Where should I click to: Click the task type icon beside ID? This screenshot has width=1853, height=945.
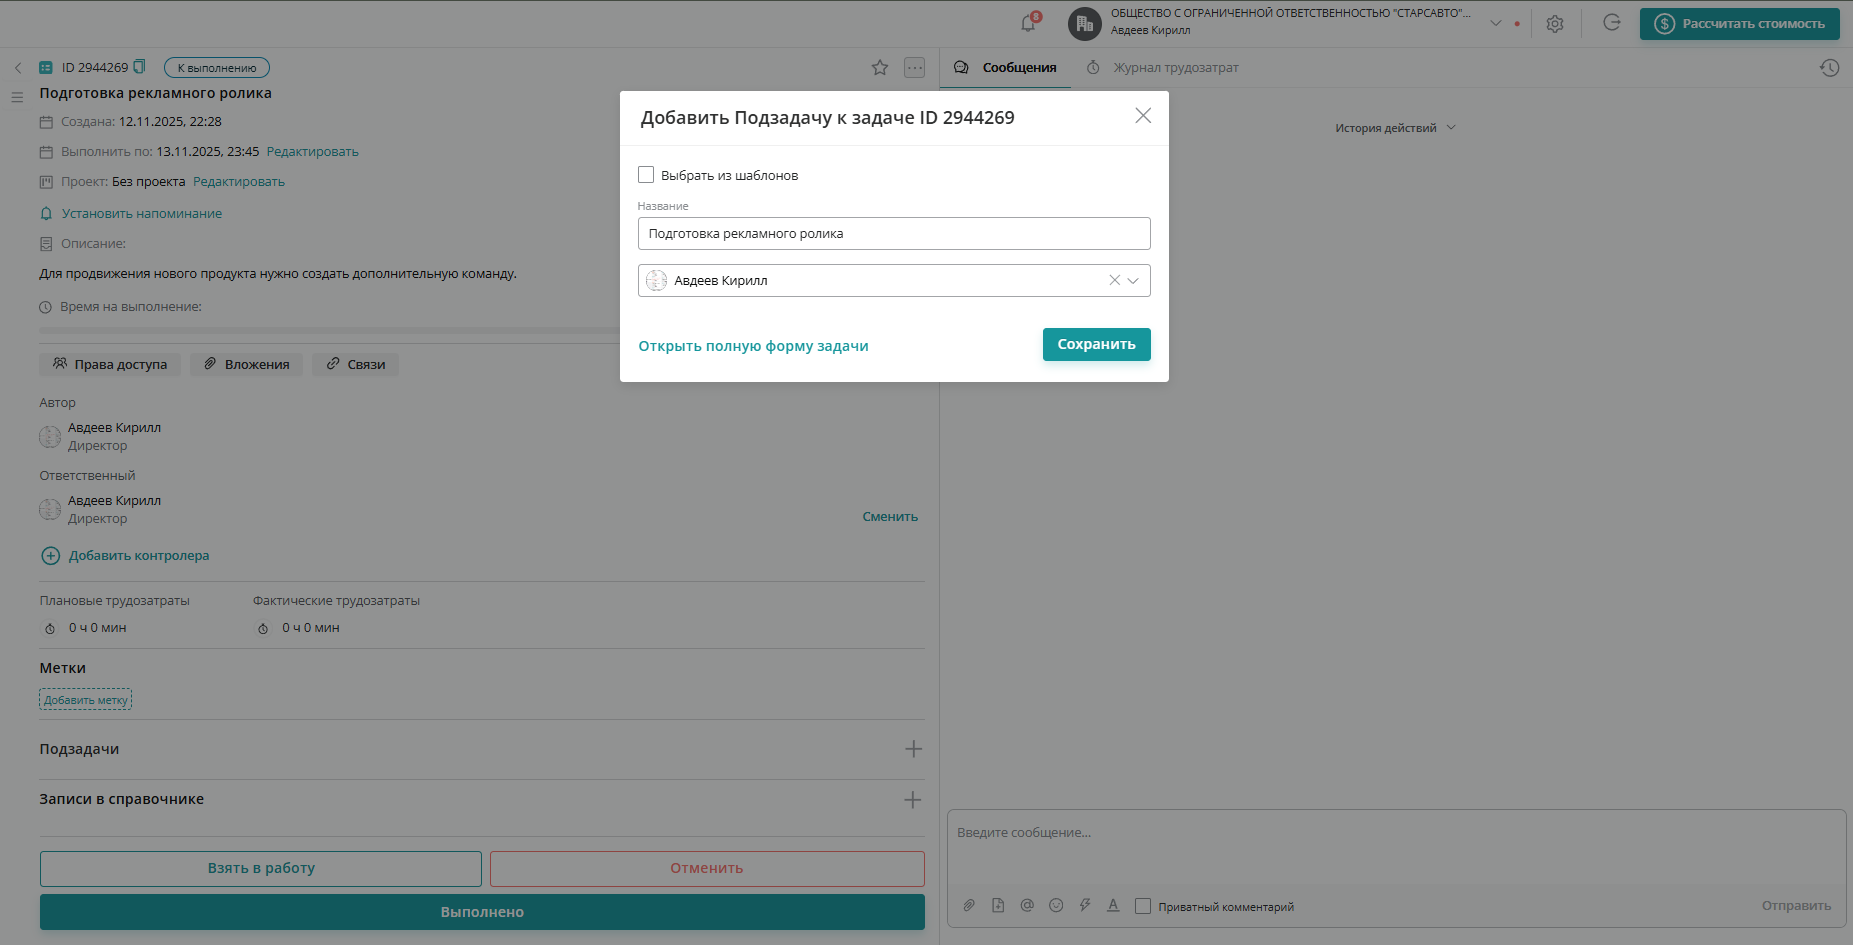coord(46,68)
